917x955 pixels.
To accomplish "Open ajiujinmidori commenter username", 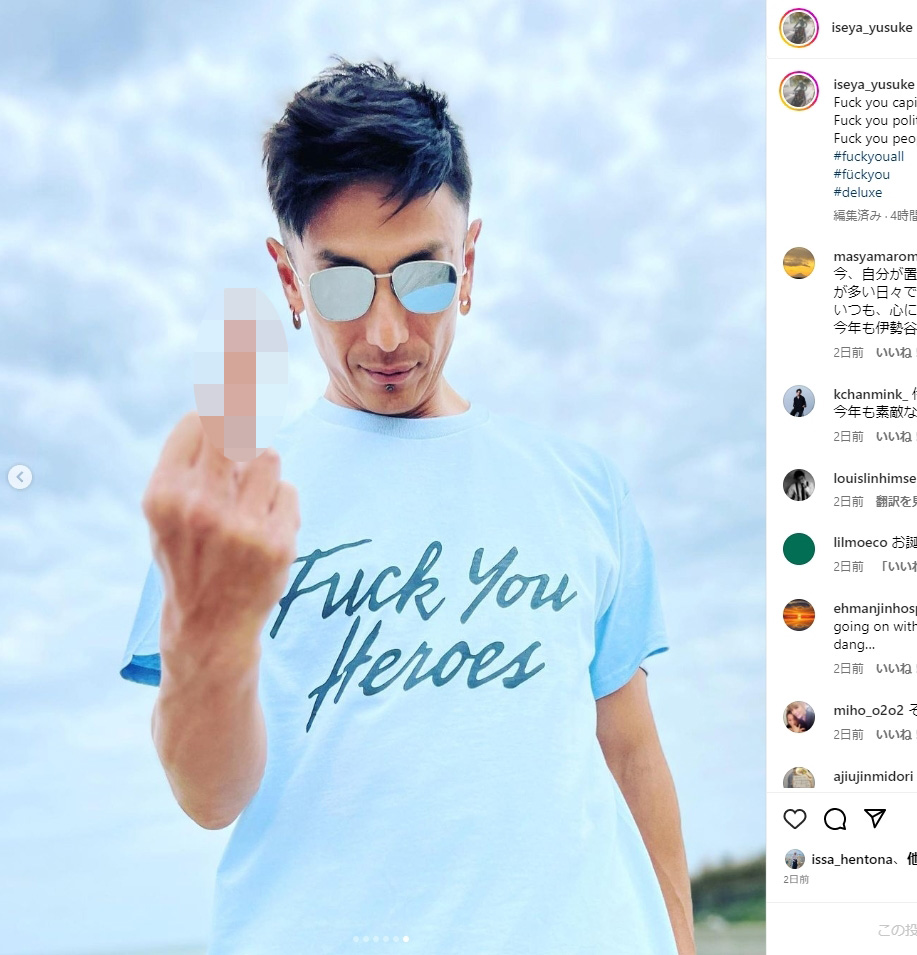I will coord(873,777).
